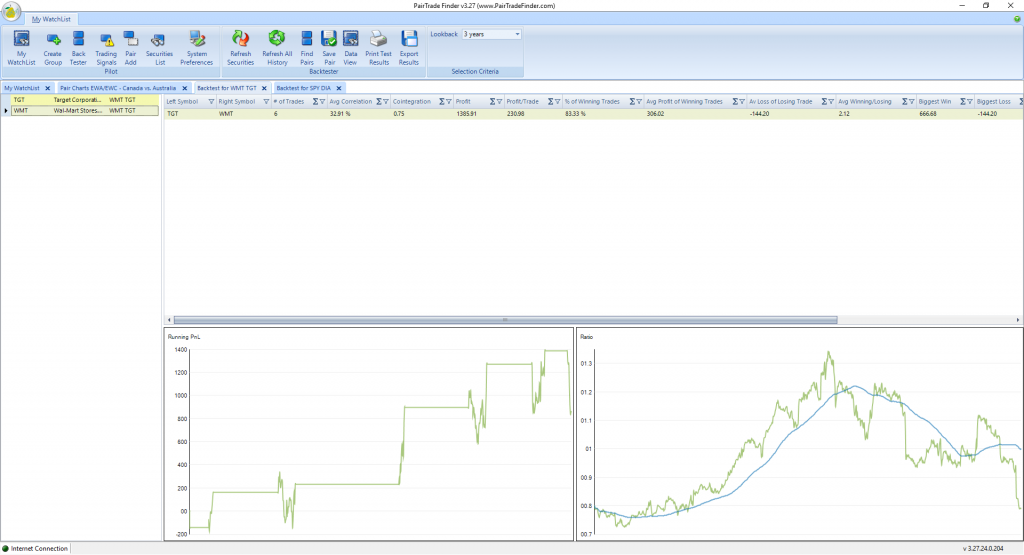The image size is (1024, 555).
Task: Export Results with the floppy icon
Action: [x=409, y=46]
